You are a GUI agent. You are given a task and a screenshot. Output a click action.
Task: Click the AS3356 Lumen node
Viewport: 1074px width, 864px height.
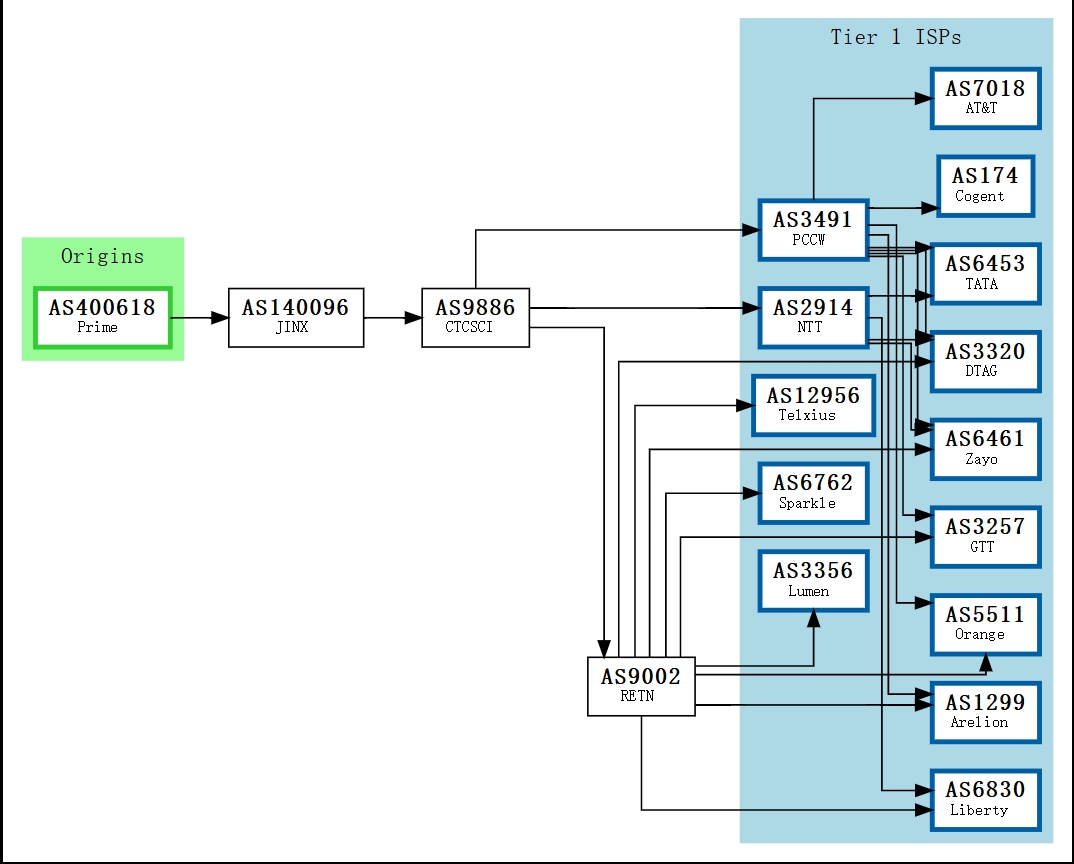coord(814,581)
